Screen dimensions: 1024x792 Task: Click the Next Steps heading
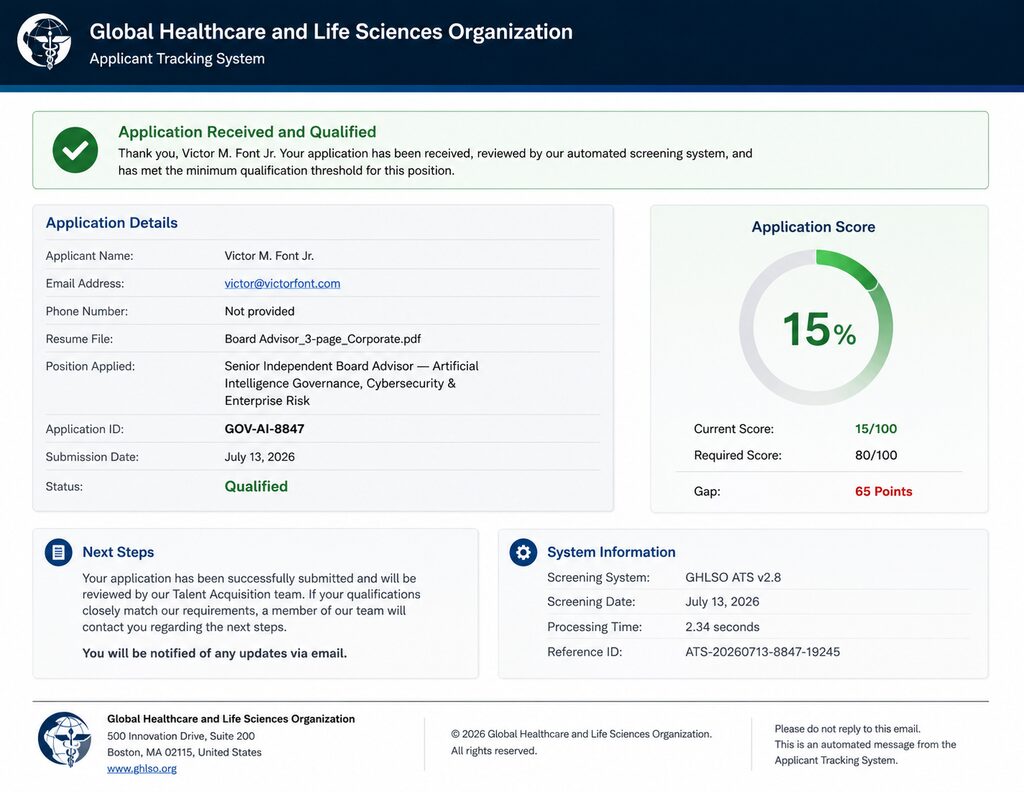(118, 552)
